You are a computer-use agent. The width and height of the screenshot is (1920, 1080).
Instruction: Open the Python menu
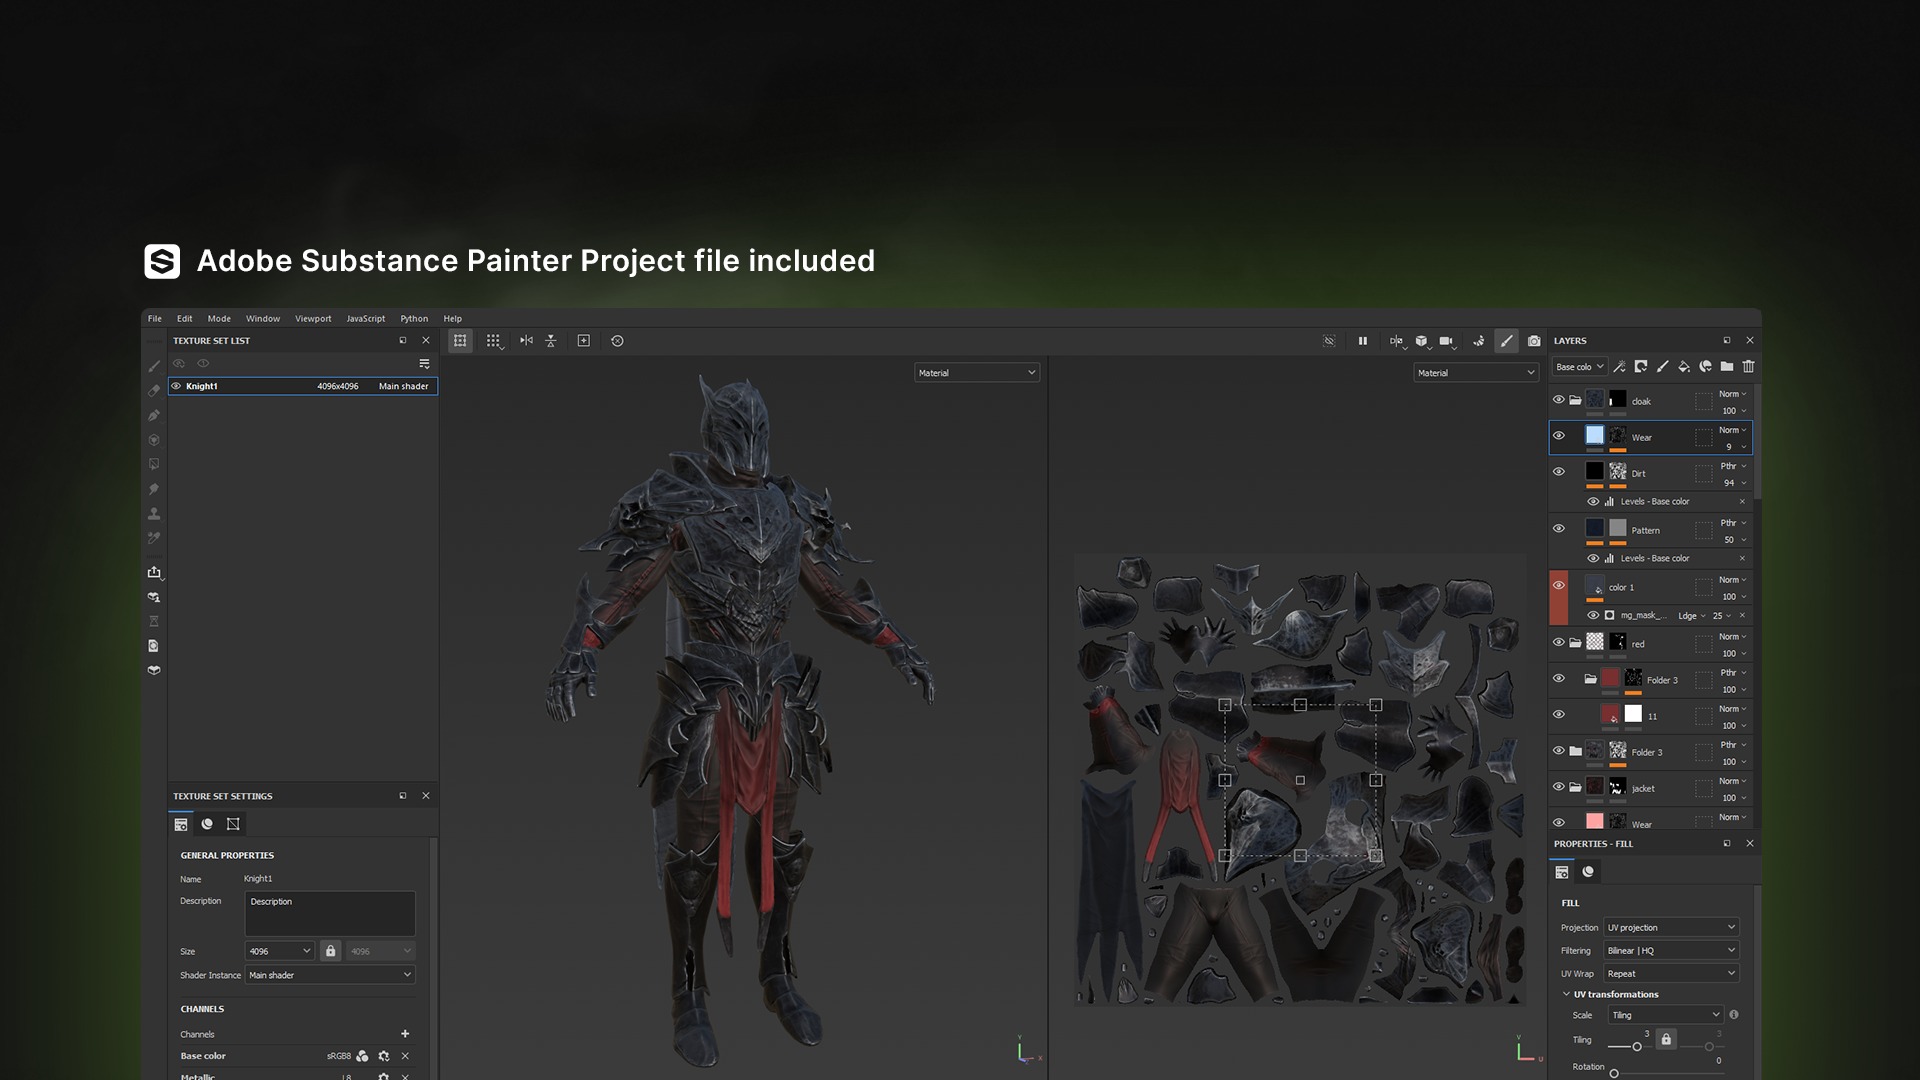414,319
